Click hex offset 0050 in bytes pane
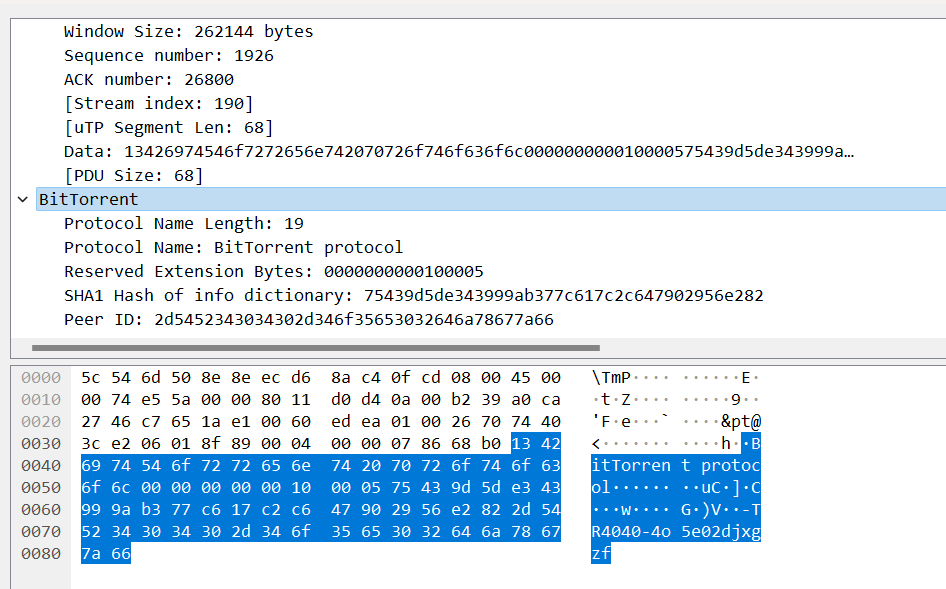The height and width of the screenshot is (589, 946). click(41, 488)
